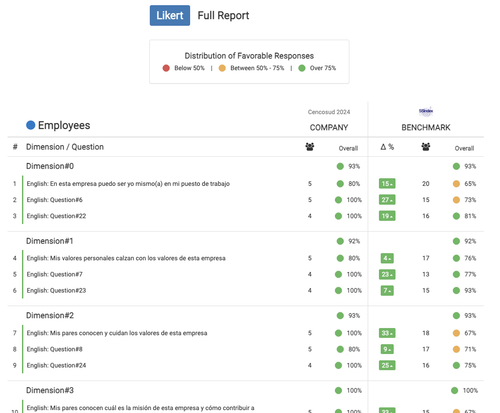The height and width of the screenshot is (413, 500).
Task: Click the green Over 75% legend dot
Action: (302, 68)
